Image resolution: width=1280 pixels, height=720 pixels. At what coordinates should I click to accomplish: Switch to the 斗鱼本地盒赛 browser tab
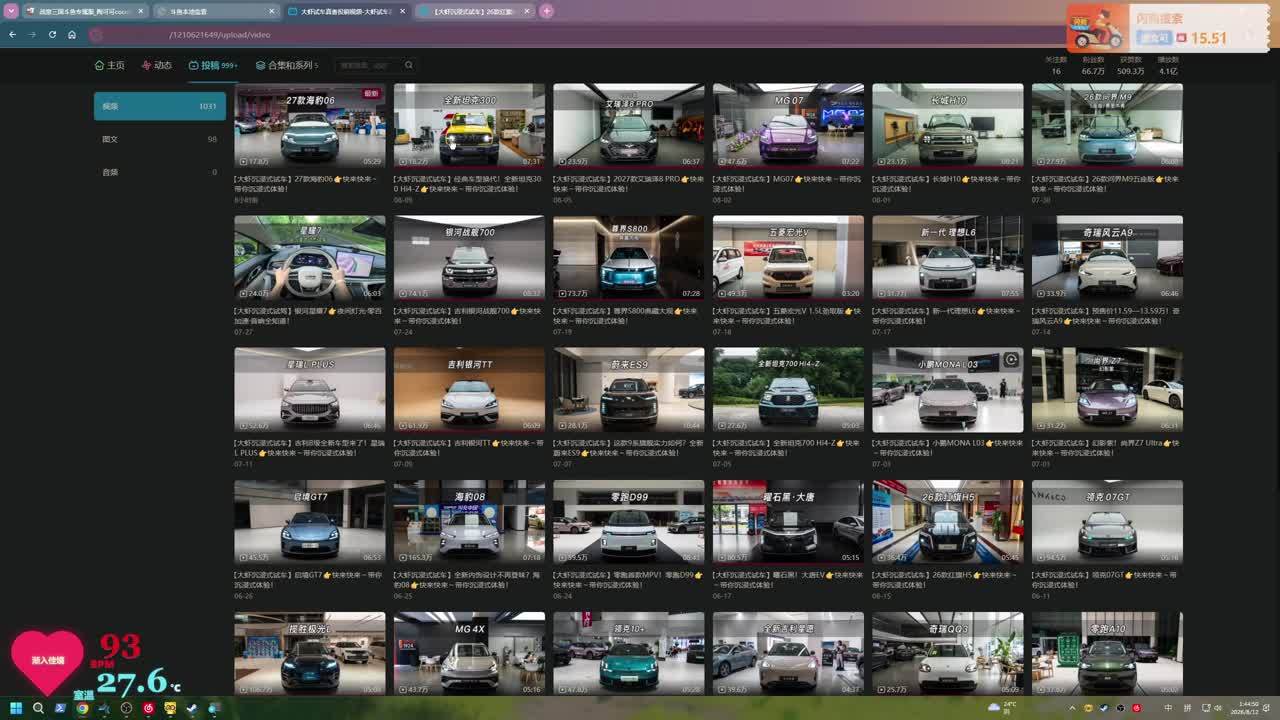(217, 11)
